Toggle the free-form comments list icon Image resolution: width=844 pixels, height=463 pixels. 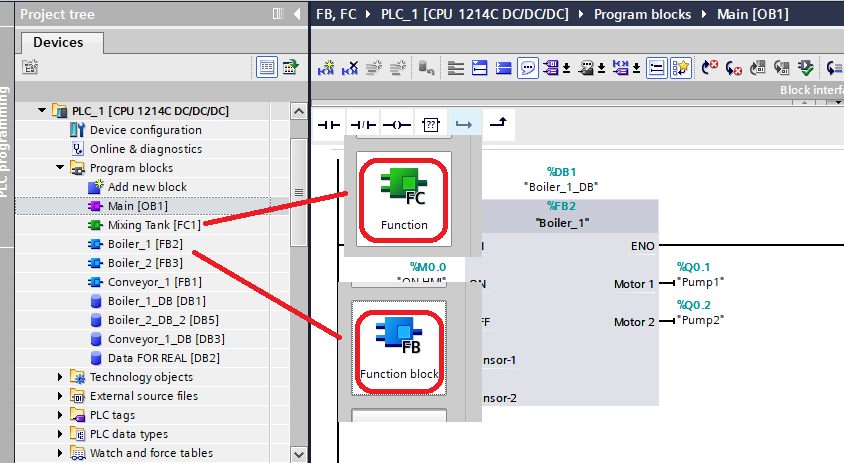pyautogui.click(x=657, y=68)
